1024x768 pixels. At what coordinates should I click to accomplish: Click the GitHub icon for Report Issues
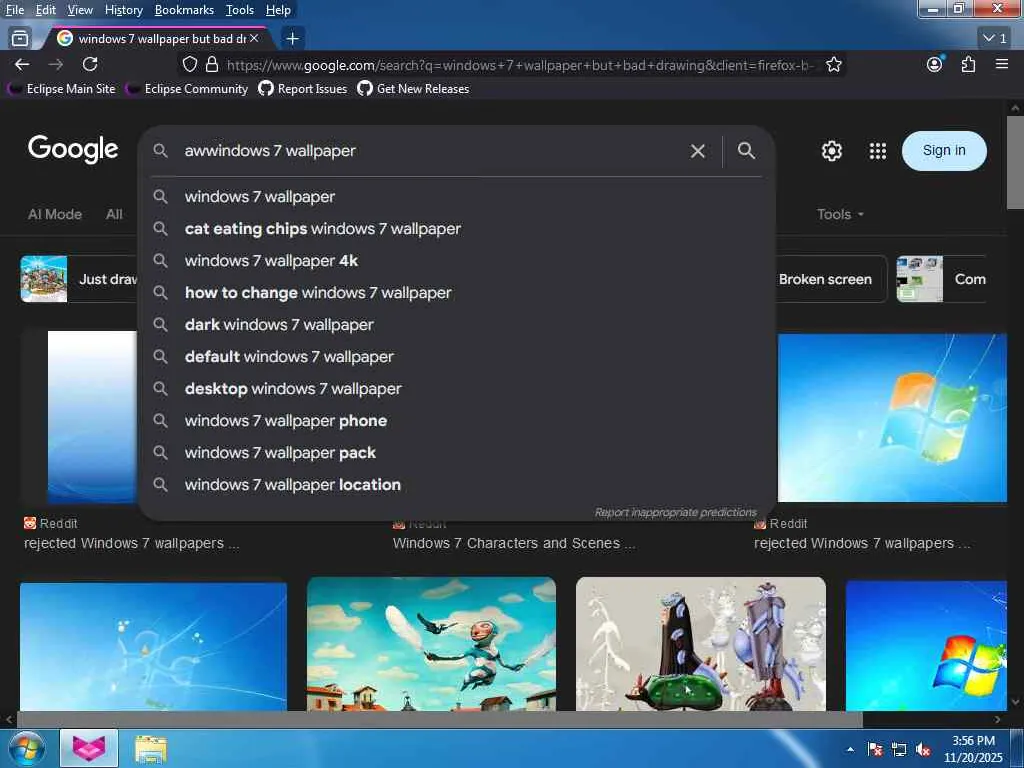coord(266,88)
